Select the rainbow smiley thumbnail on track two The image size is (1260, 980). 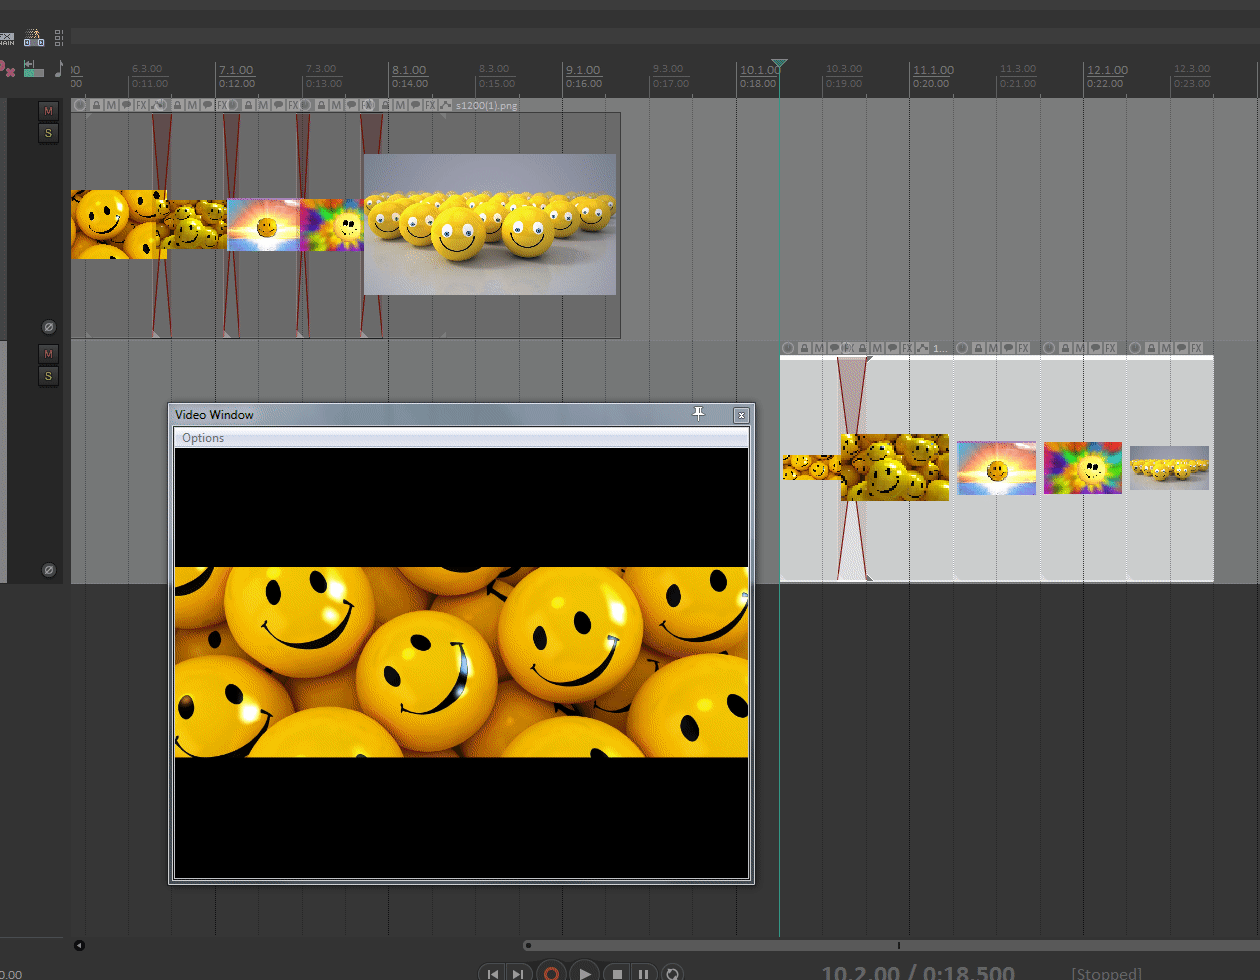click(1083, 468)
